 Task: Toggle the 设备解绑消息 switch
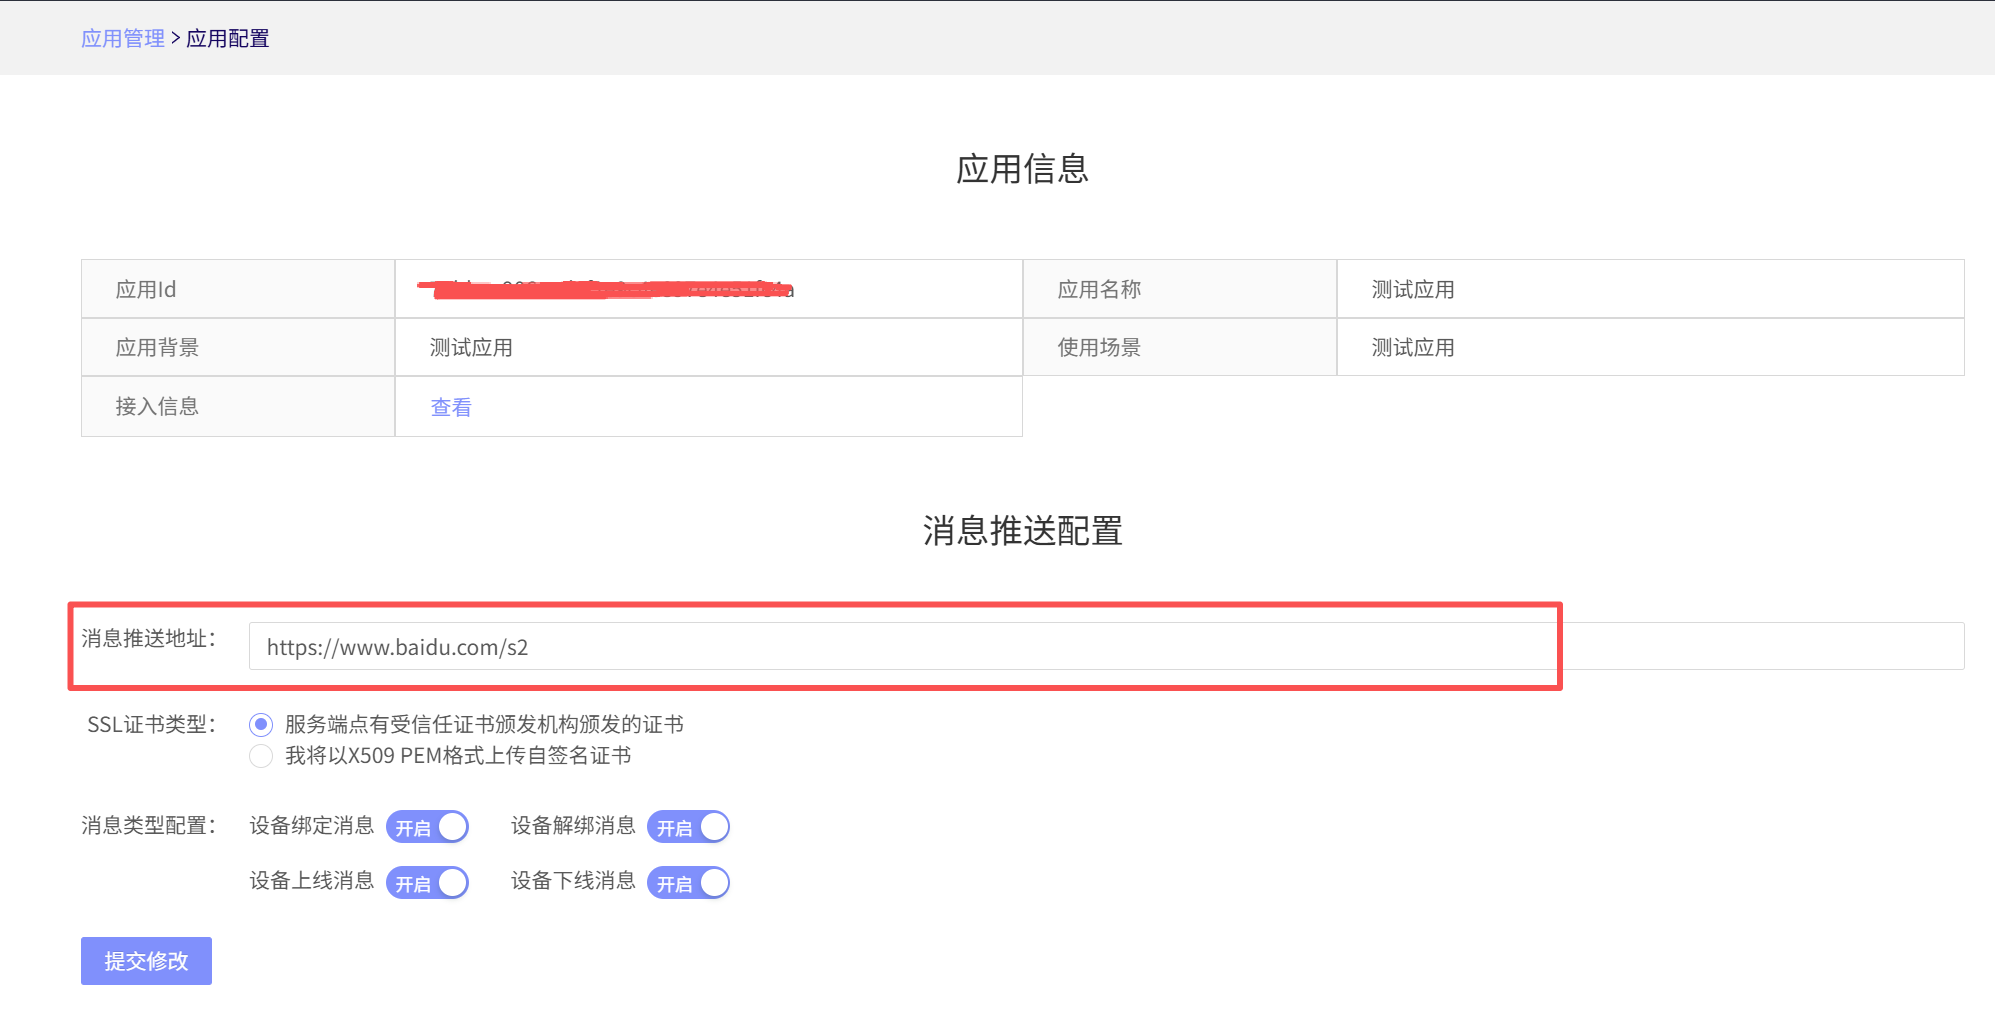(x=688, y=827)
